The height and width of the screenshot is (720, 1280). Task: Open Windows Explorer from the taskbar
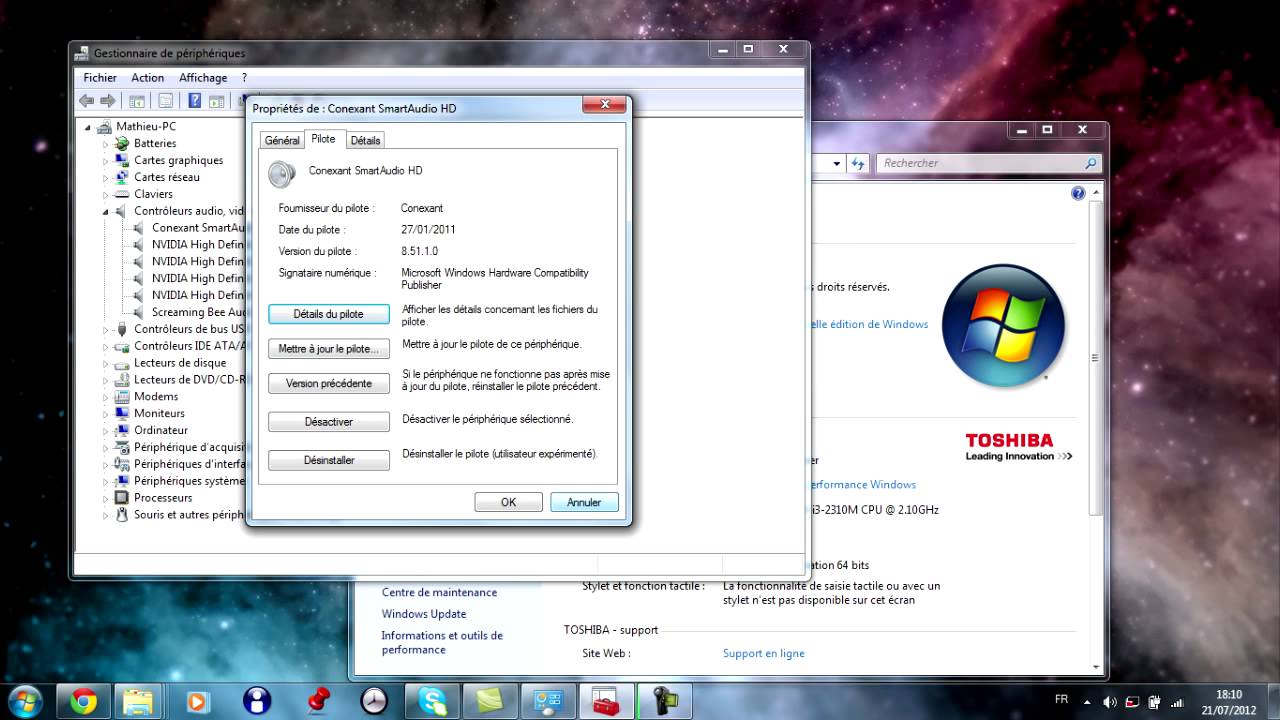[138, 701]
